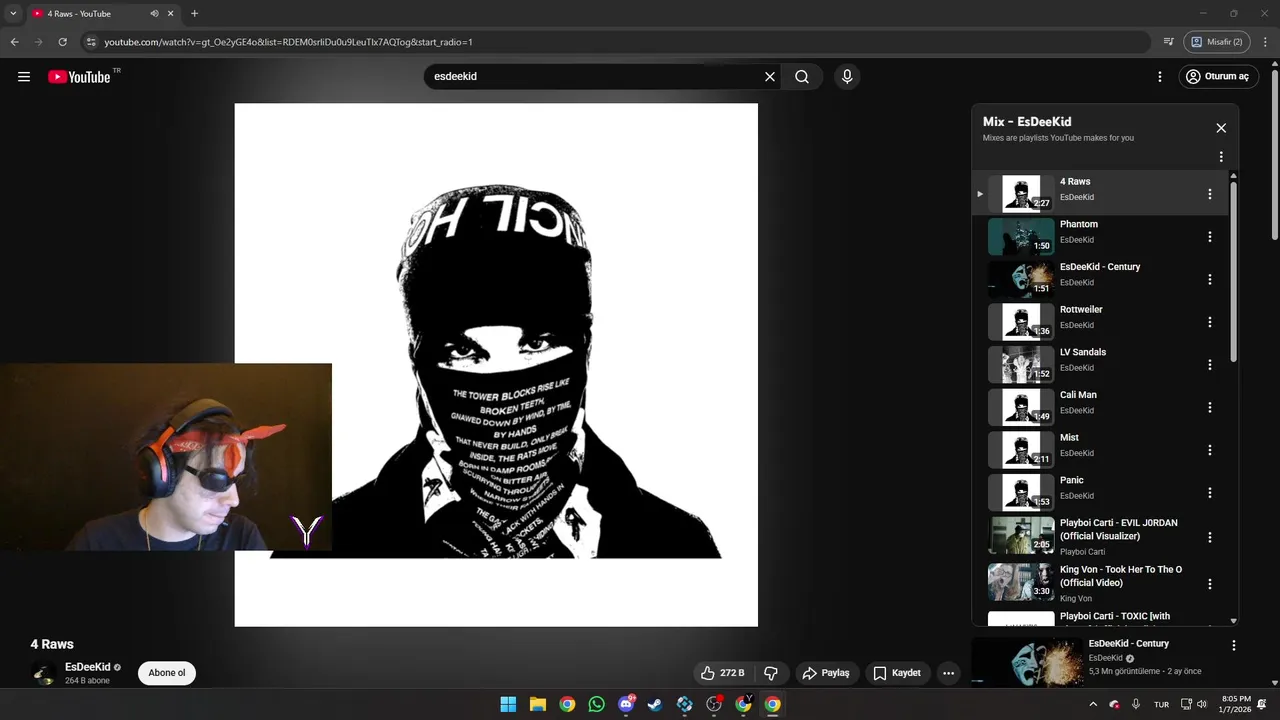Open WhatsApp from taskbar
This screenshot has height=720, width=1280.
pyautogui.click(x=597, y=704)
